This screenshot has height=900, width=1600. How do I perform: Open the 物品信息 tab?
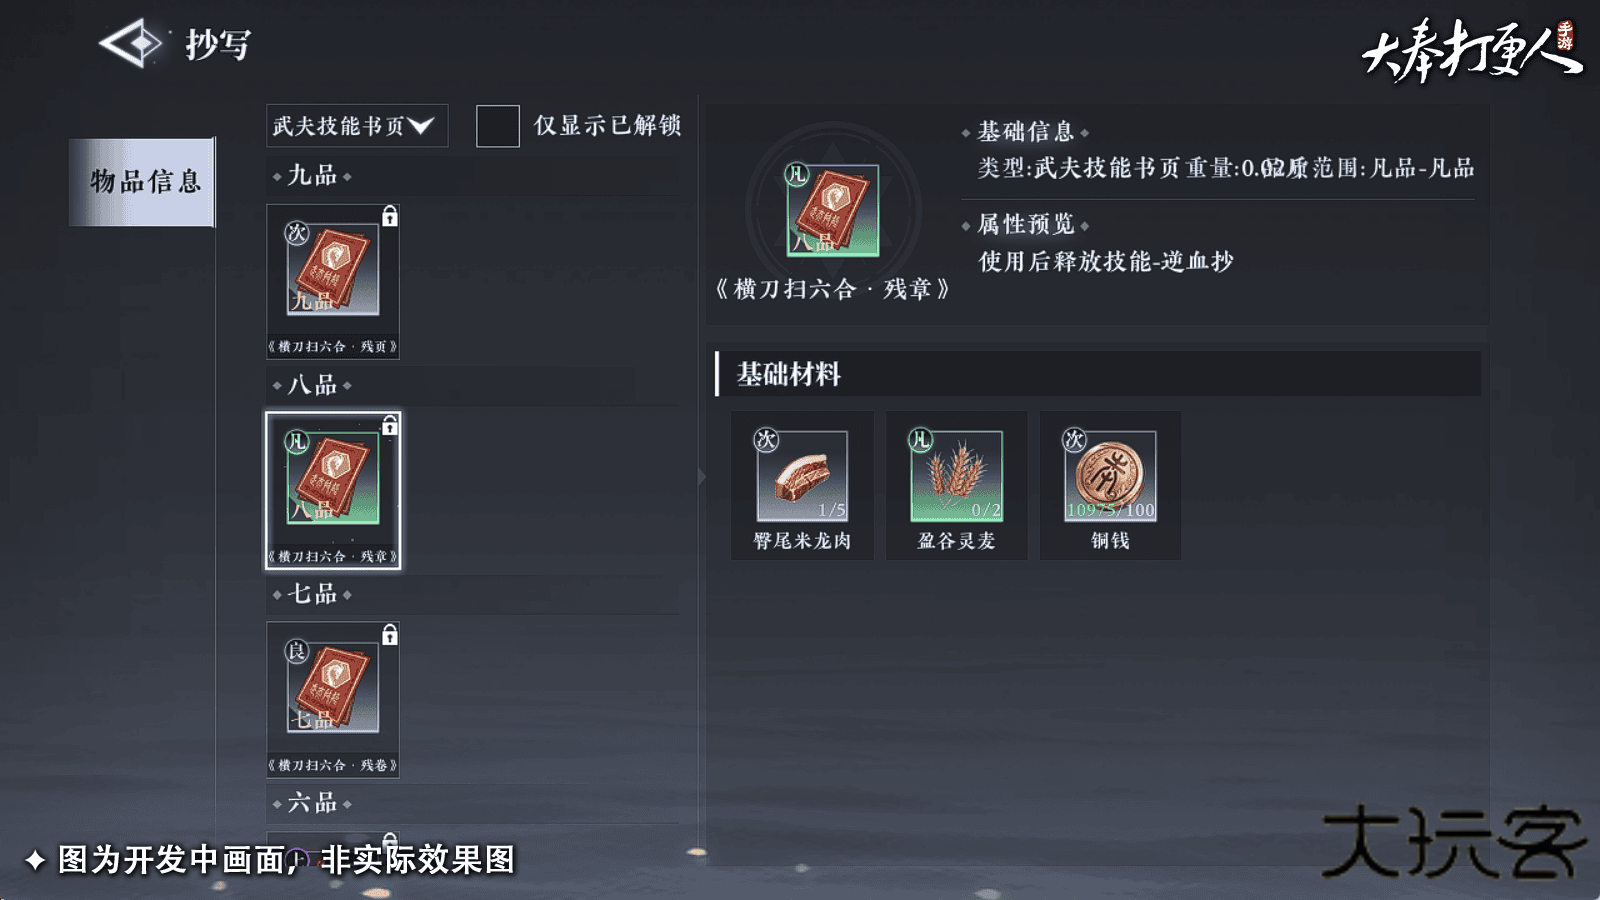click(142, 182)
